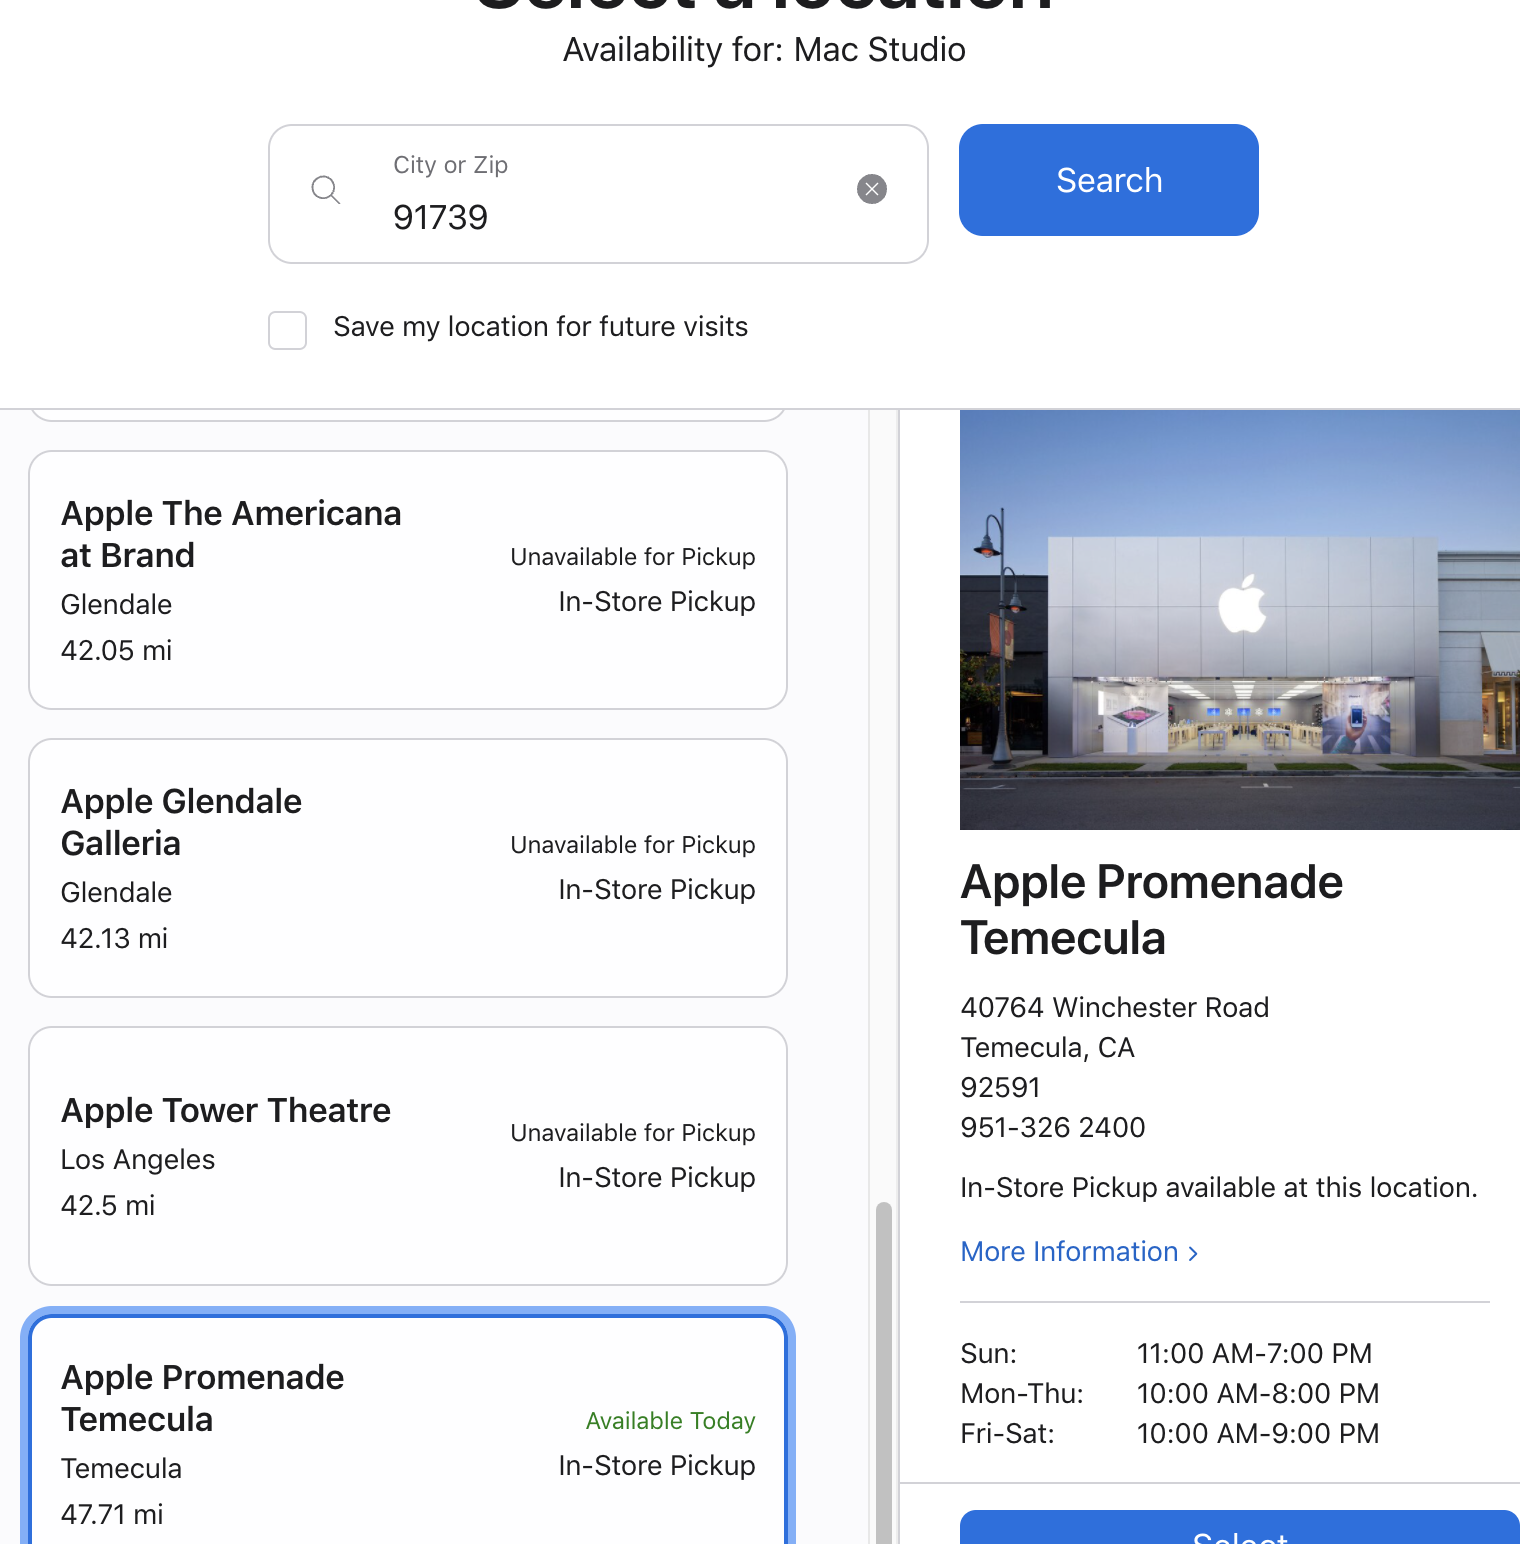Select Apple The Americana at Brand store
This screenshot has height=1544, width=1520.
click(408, 580)
